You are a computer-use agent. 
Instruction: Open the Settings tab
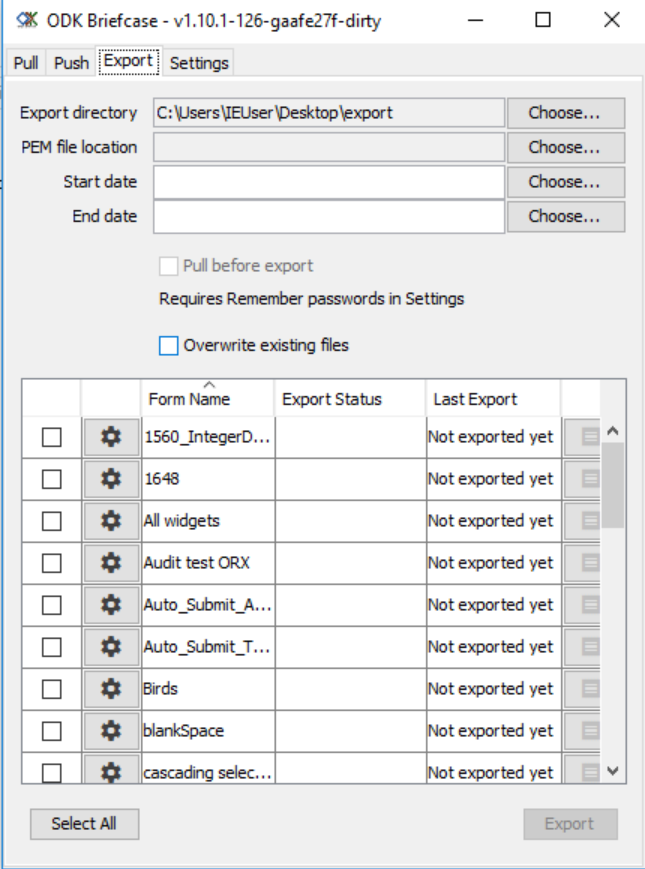click(x=201, y=62)
